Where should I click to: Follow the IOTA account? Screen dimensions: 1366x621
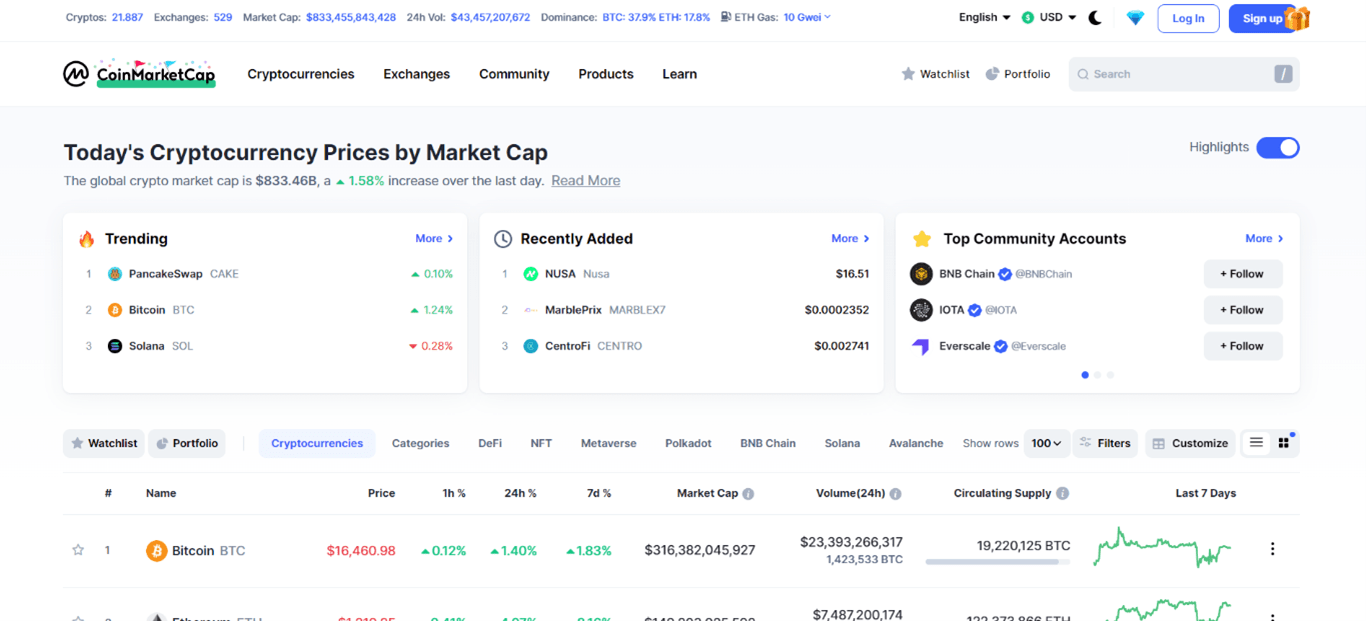tap(1243, 310)
